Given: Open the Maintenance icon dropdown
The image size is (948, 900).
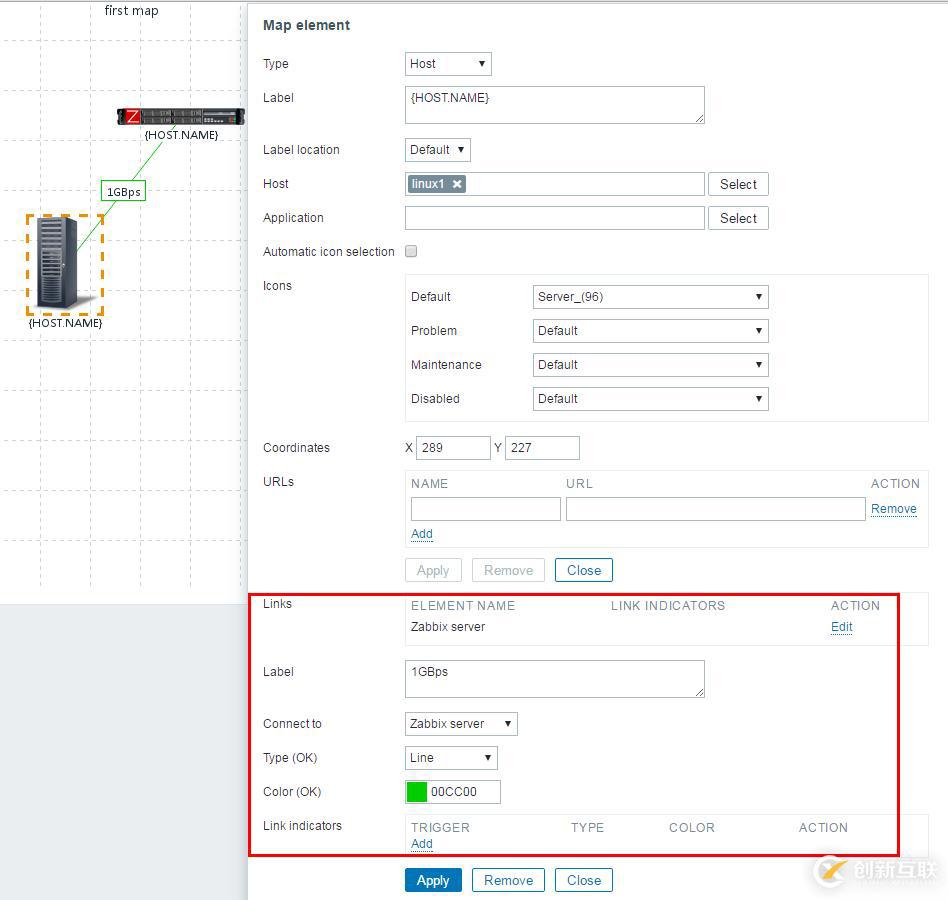Looking at the screenshot, I should point(650,364).
